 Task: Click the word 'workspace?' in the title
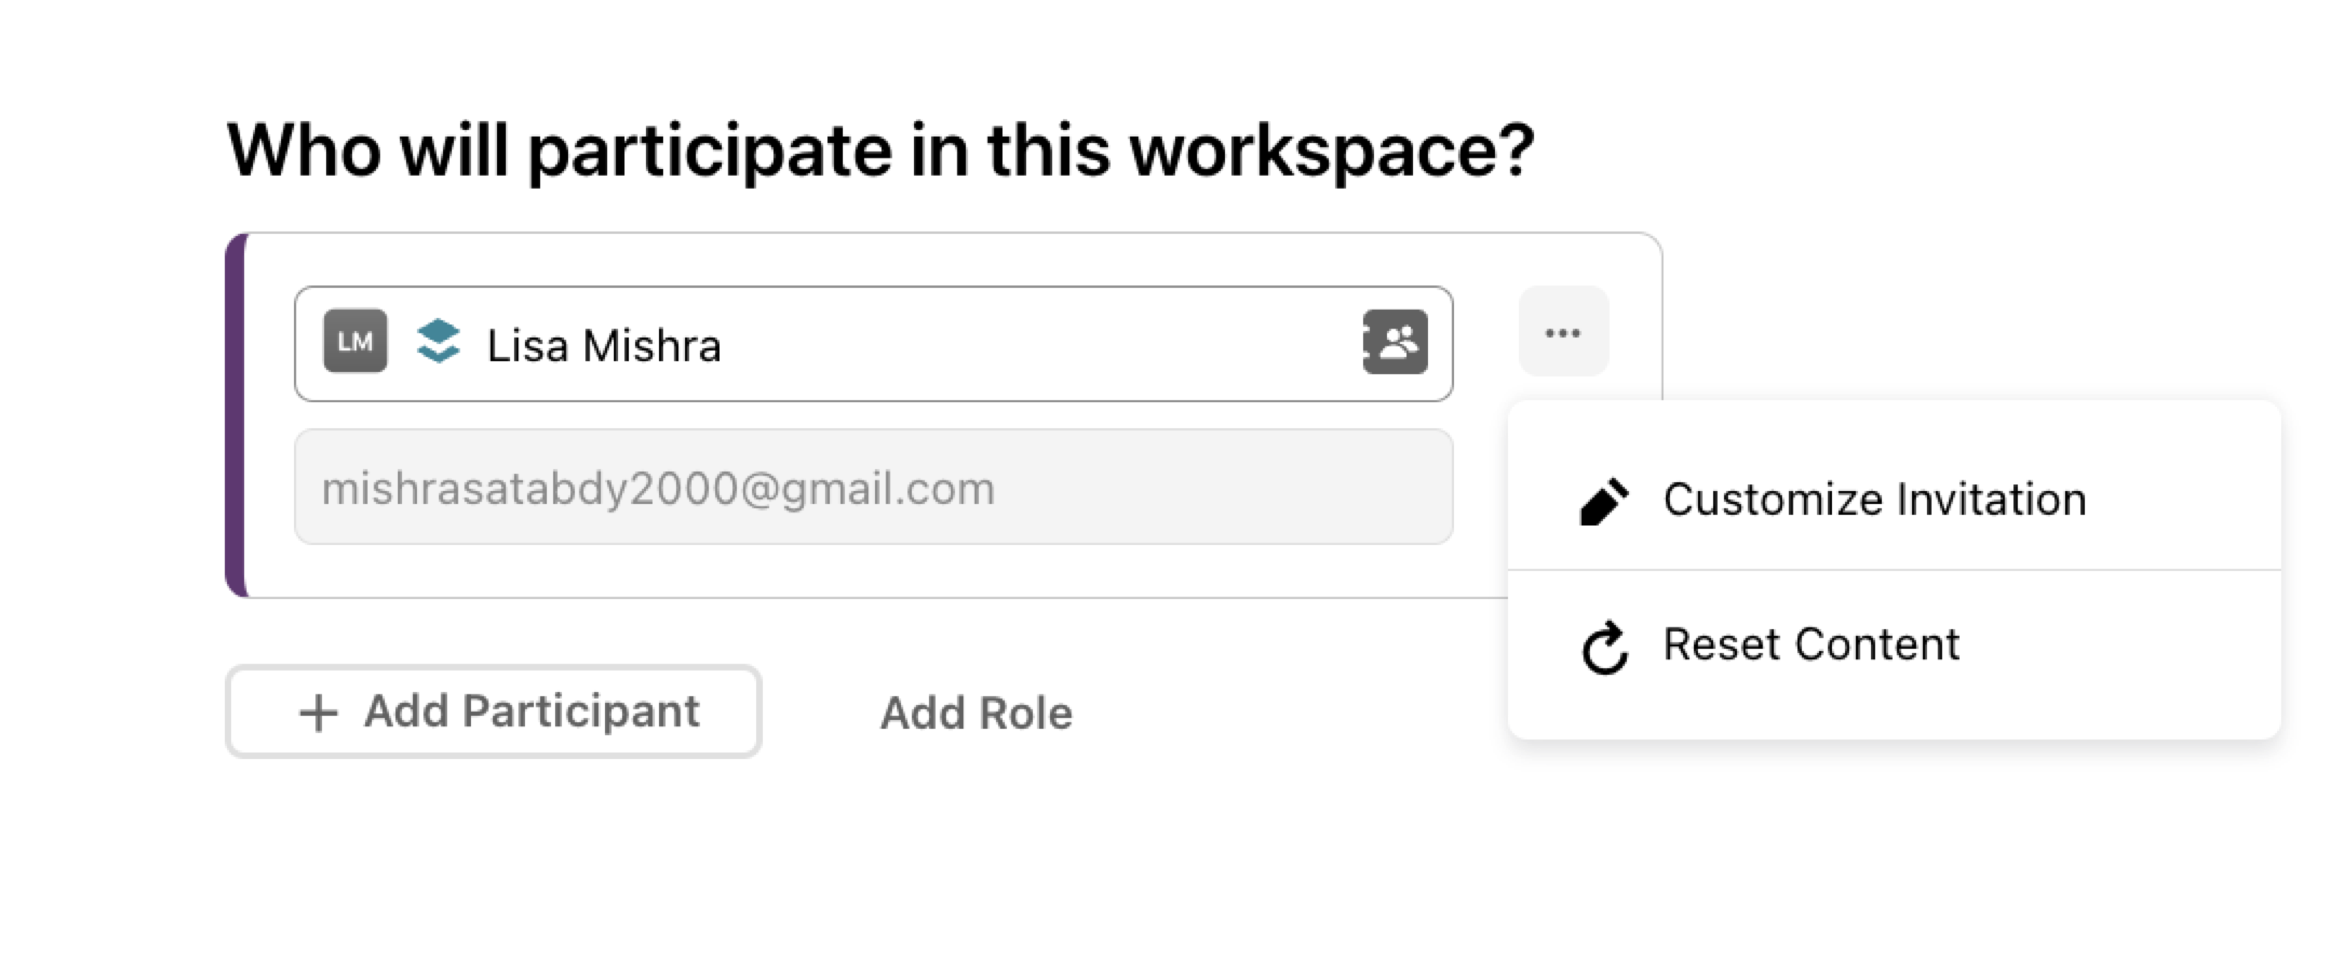1332,152
